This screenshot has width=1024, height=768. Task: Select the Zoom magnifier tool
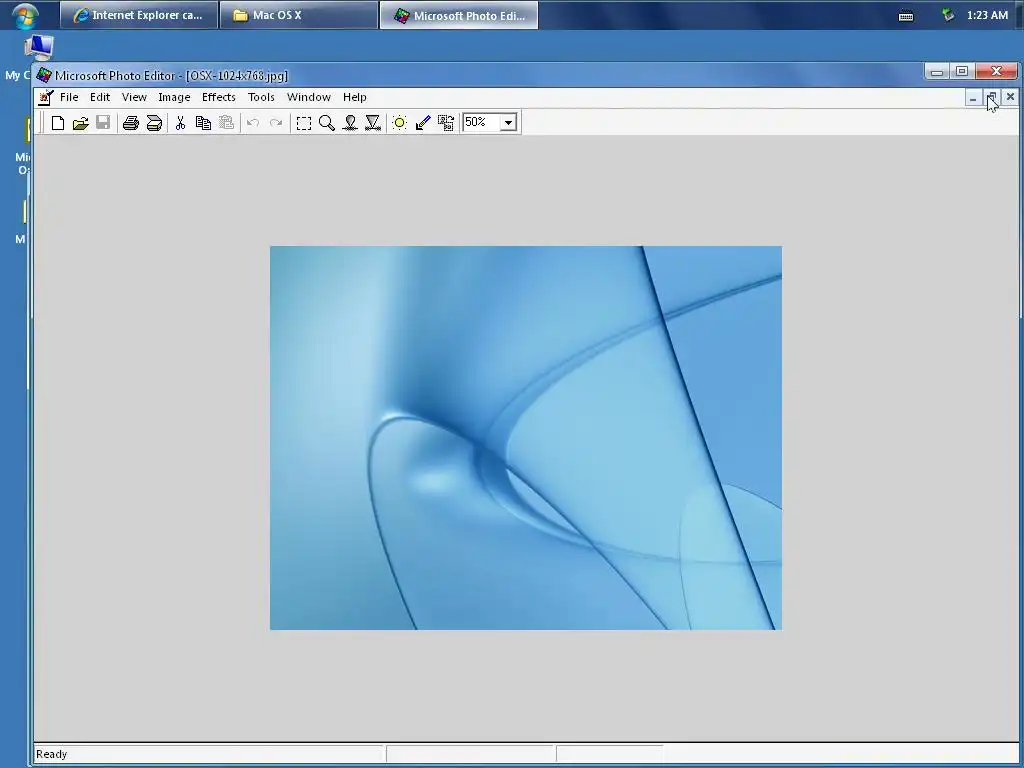[327, 123]
